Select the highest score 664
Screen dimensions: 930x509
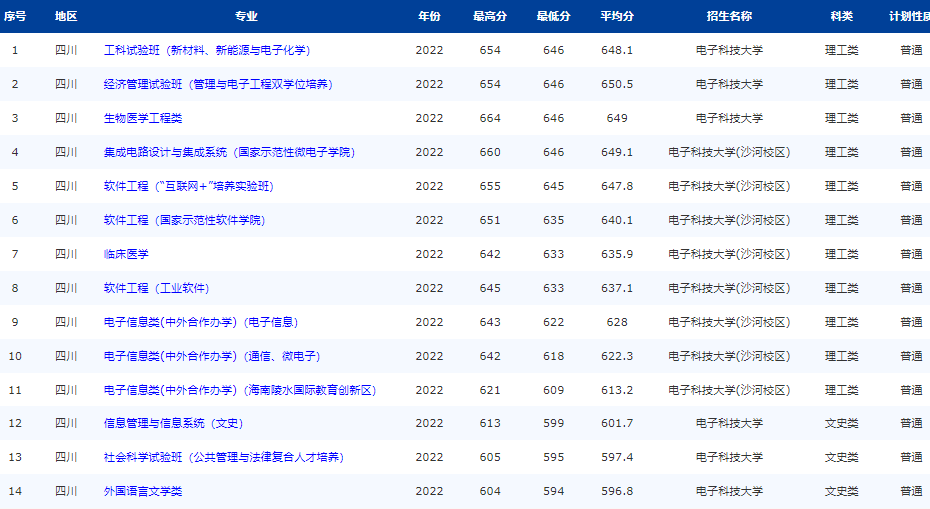coord(490,118)
